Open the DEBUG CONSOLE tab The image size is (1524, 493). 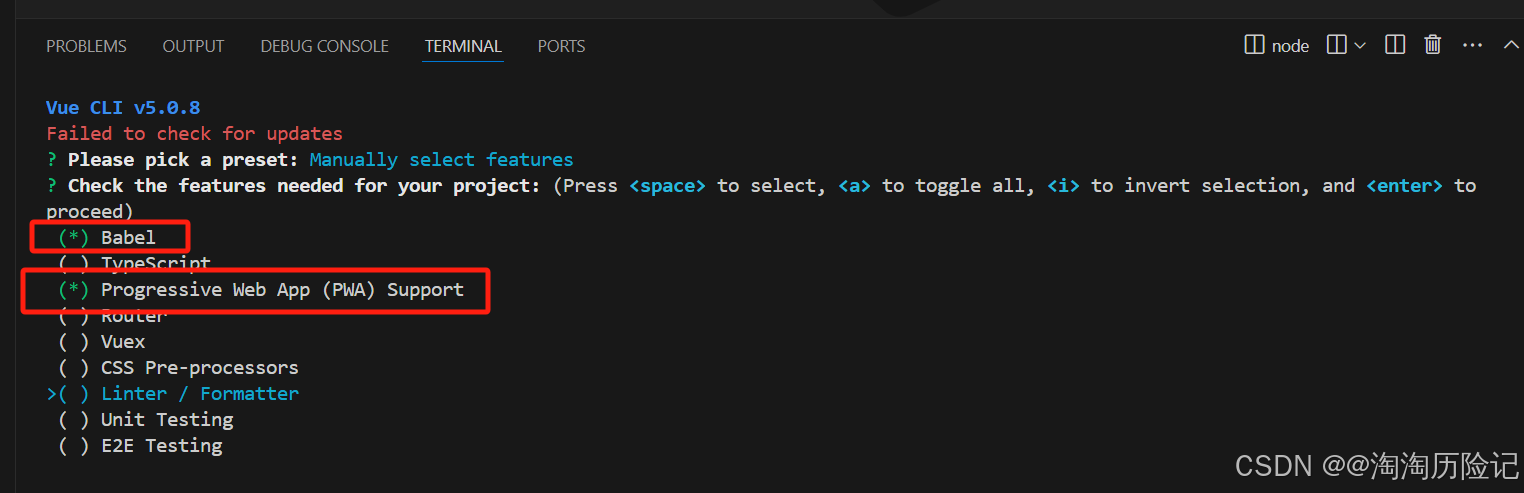pyautogui.click(x=324, y=46)
